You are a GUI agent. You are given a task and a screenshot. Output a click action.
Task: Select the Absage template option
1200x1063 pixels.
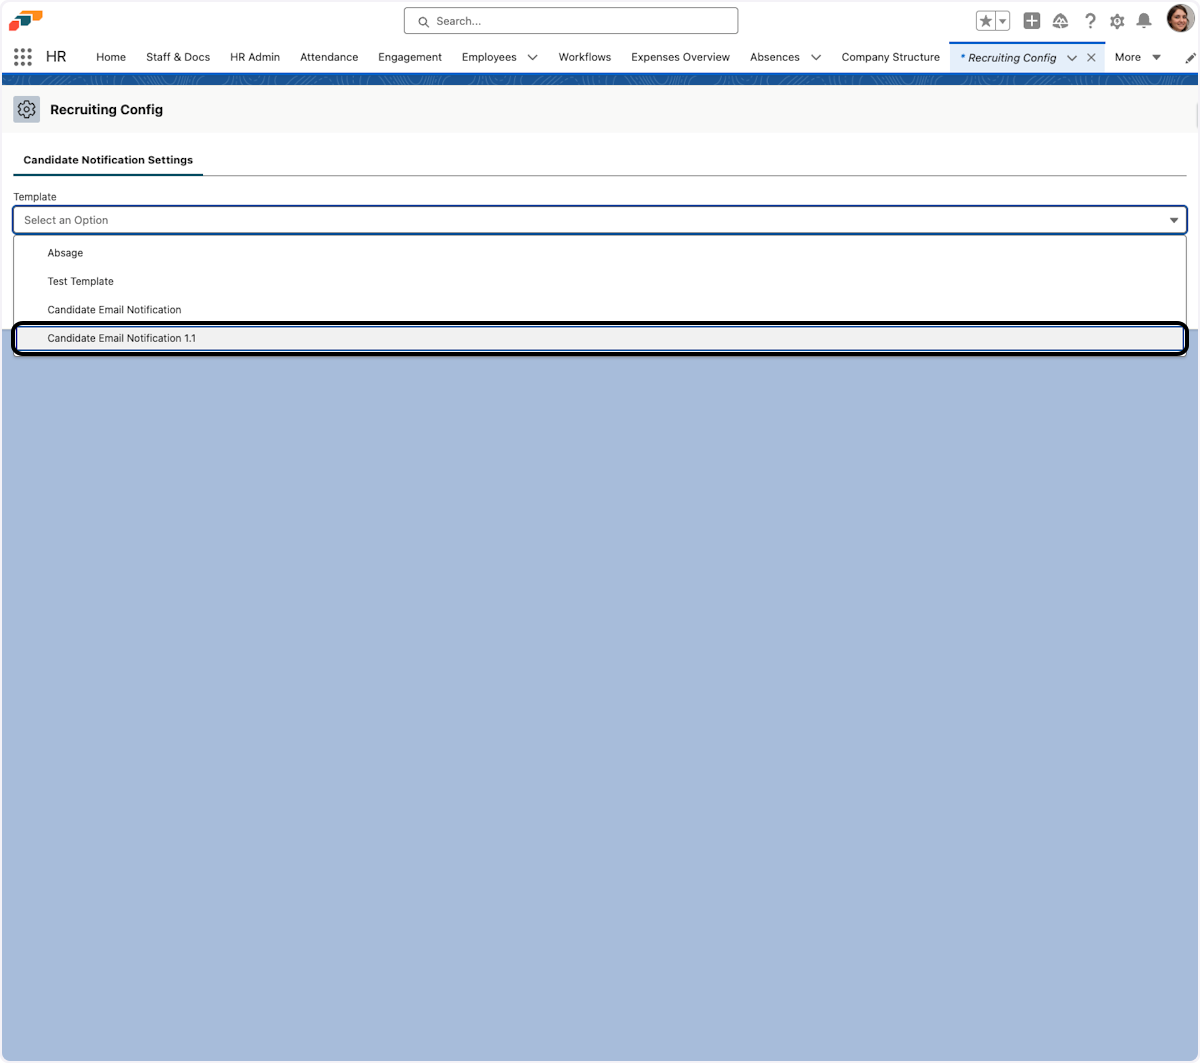(65, 253)
